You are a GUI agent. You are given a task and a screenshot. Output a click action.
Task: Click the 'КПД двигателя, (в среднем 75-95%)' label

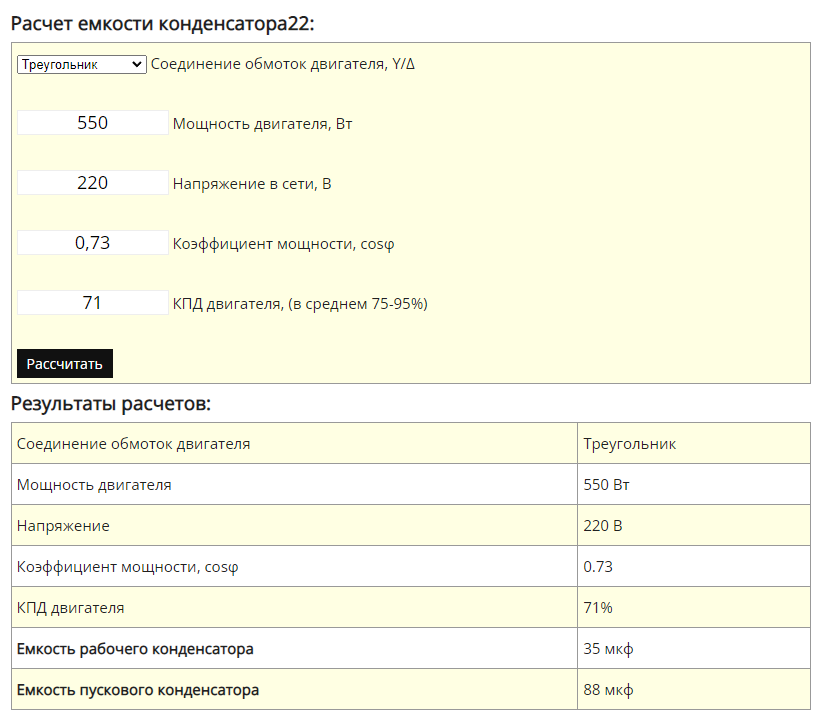tap(300, 304)
